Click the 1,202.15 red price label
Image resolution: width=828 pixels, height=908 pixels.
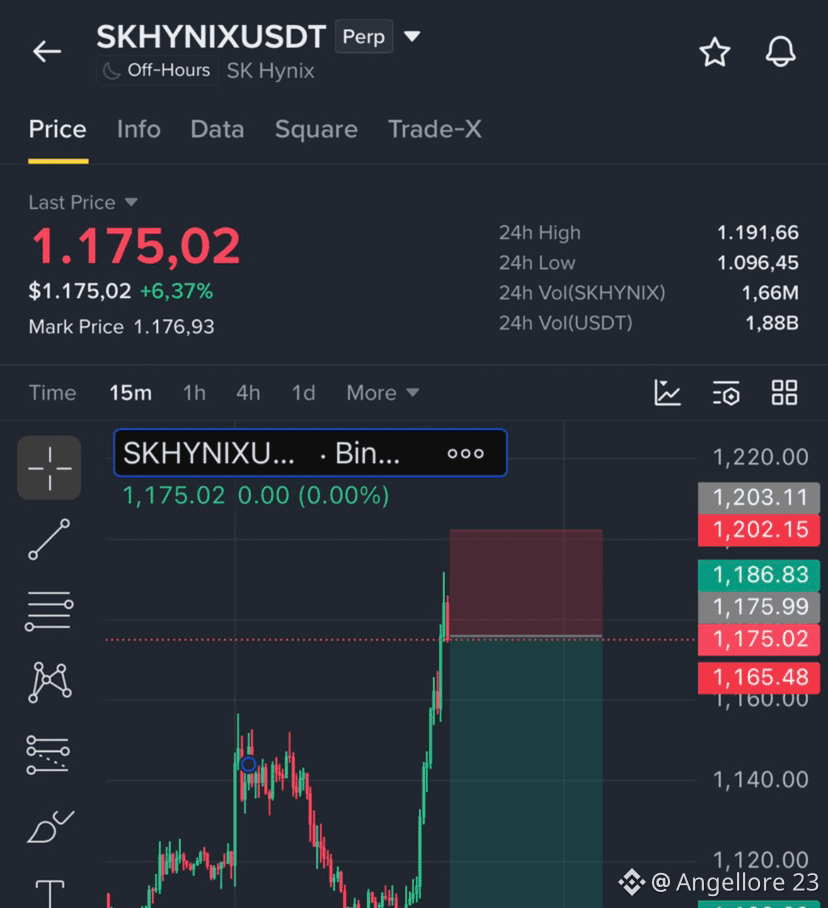tap(759, 530)
